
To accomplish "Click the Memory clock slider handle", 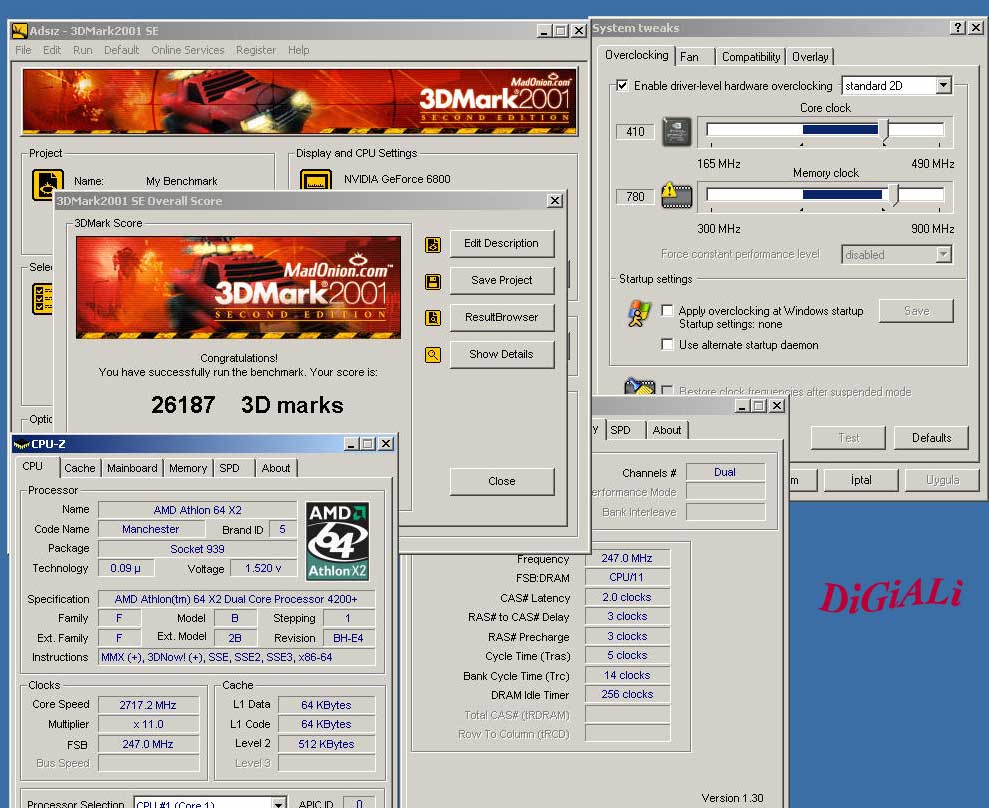I will point(894,194).
